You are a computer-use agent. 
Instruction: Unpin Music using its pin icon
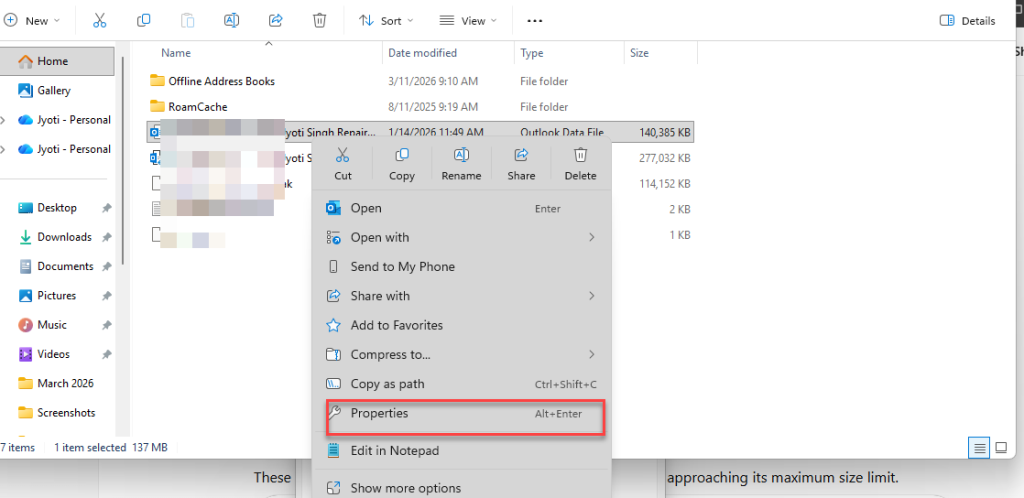click(x=106, y=325)
